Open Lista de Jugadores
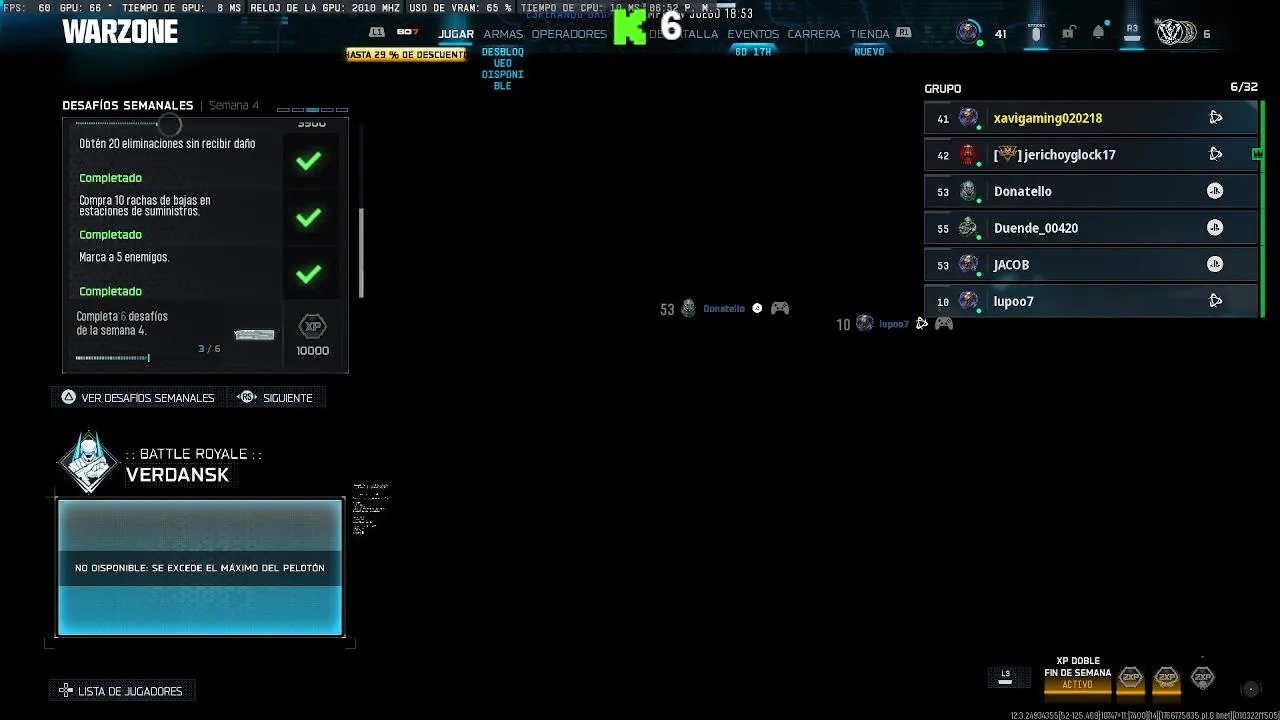Screen dimensions: 1280x720 pyautogui.click(x=121, y=691)
